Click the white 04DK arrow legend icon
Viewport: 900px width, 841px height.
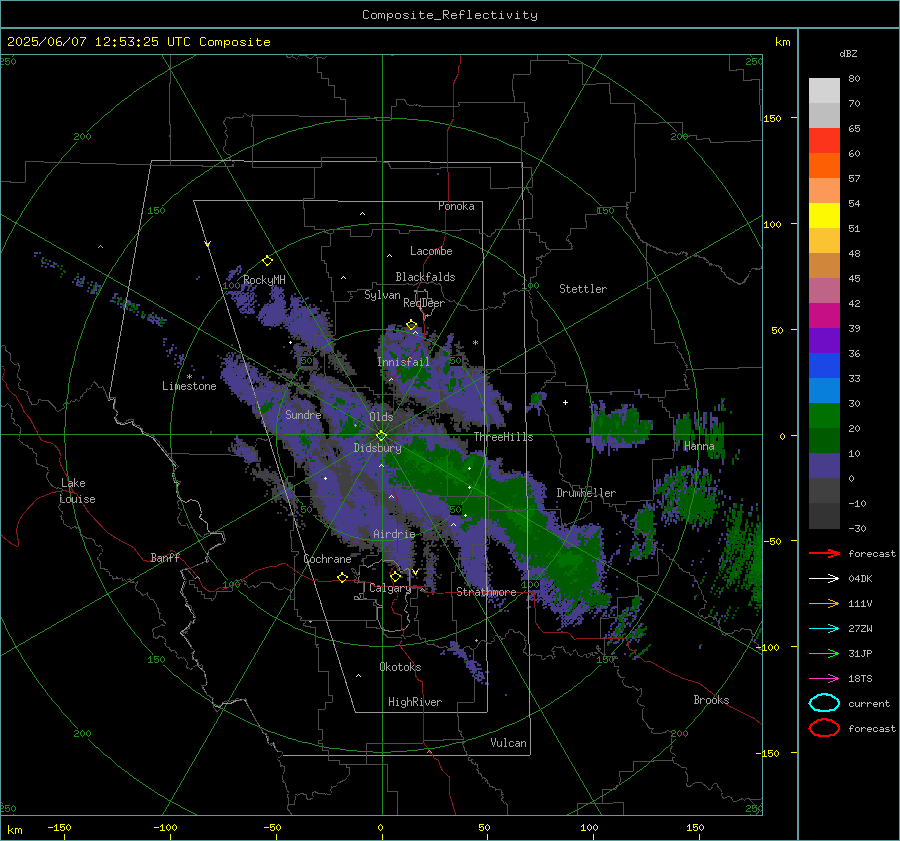click(x=824, y=578)
